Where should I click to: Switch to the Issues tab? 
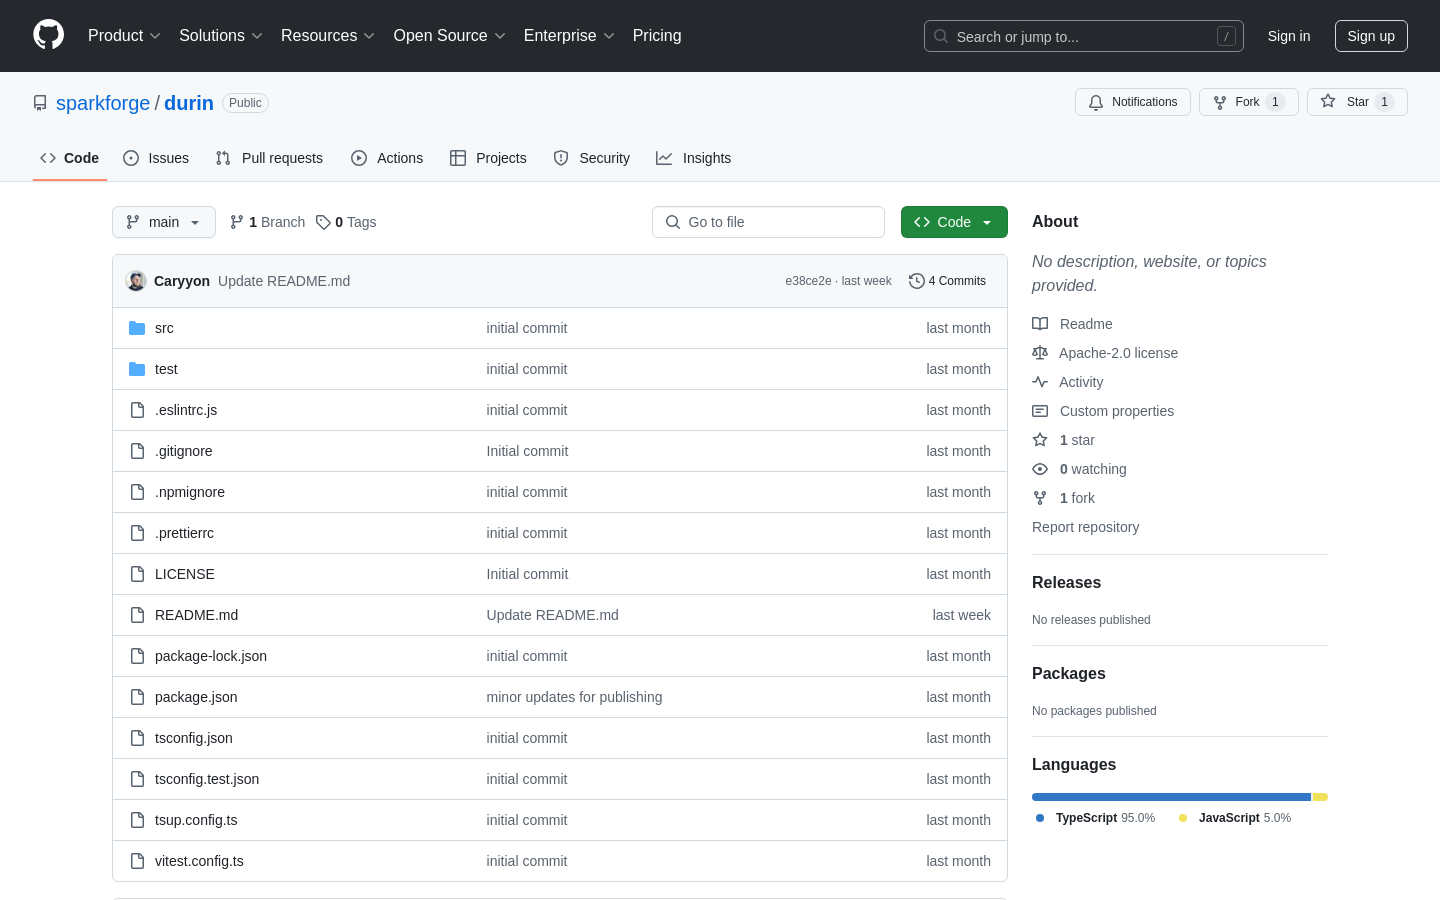(x=156, y=158)
